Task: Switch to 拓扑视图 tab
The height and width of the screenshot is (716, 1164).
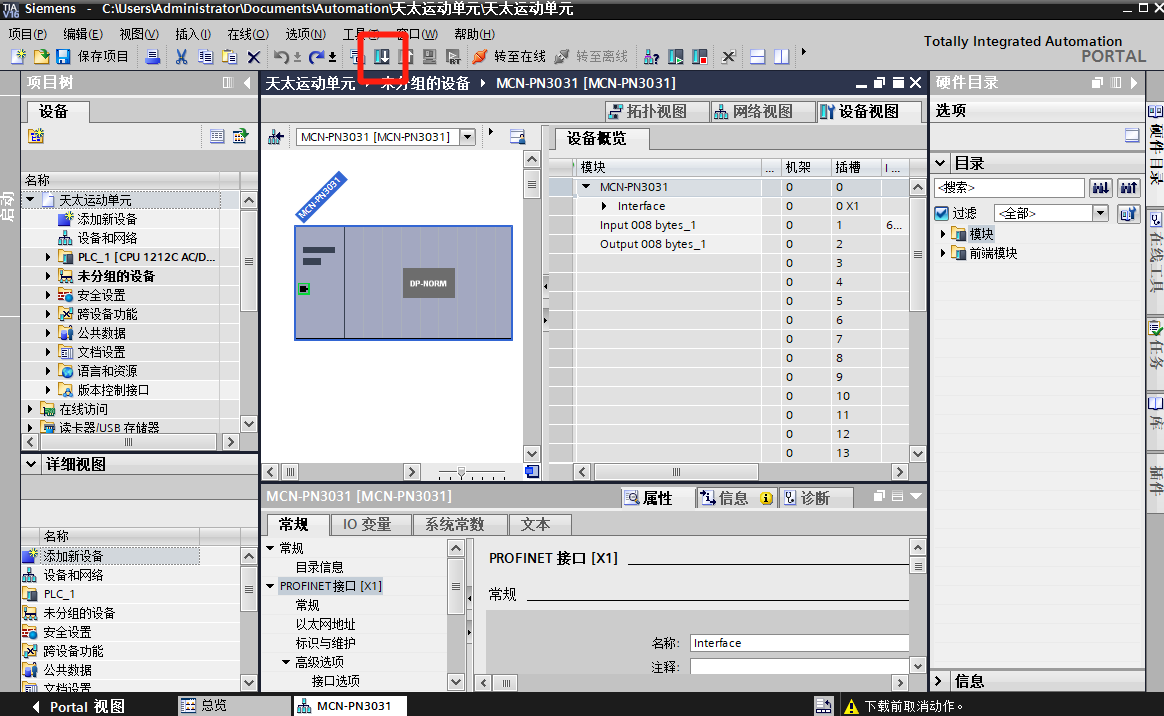Action: (x=657, y=111)
